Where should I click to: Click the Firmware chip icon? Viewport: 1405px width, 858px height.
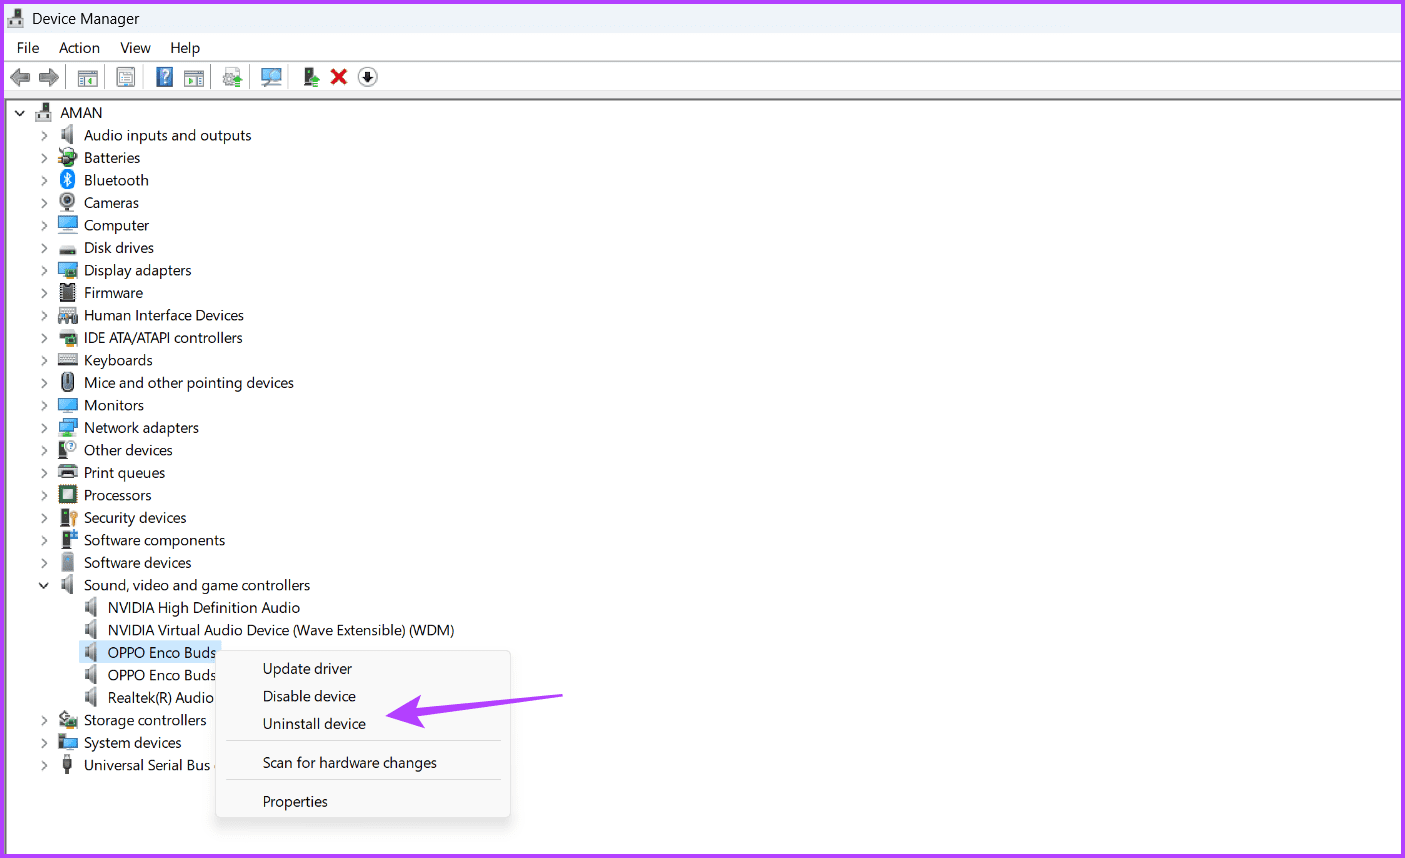pos(67,292)
